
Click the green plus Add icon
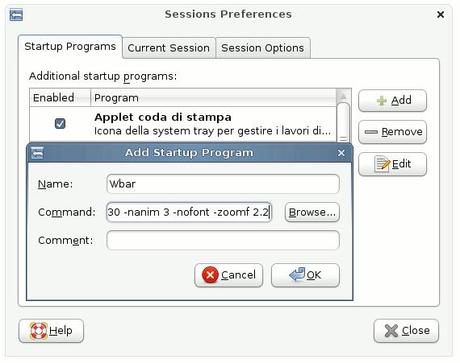point(382,100)
